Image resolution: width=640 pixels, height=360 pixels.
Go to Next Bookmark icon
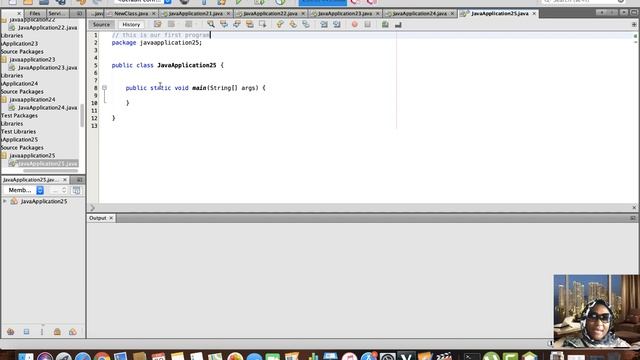293,24
